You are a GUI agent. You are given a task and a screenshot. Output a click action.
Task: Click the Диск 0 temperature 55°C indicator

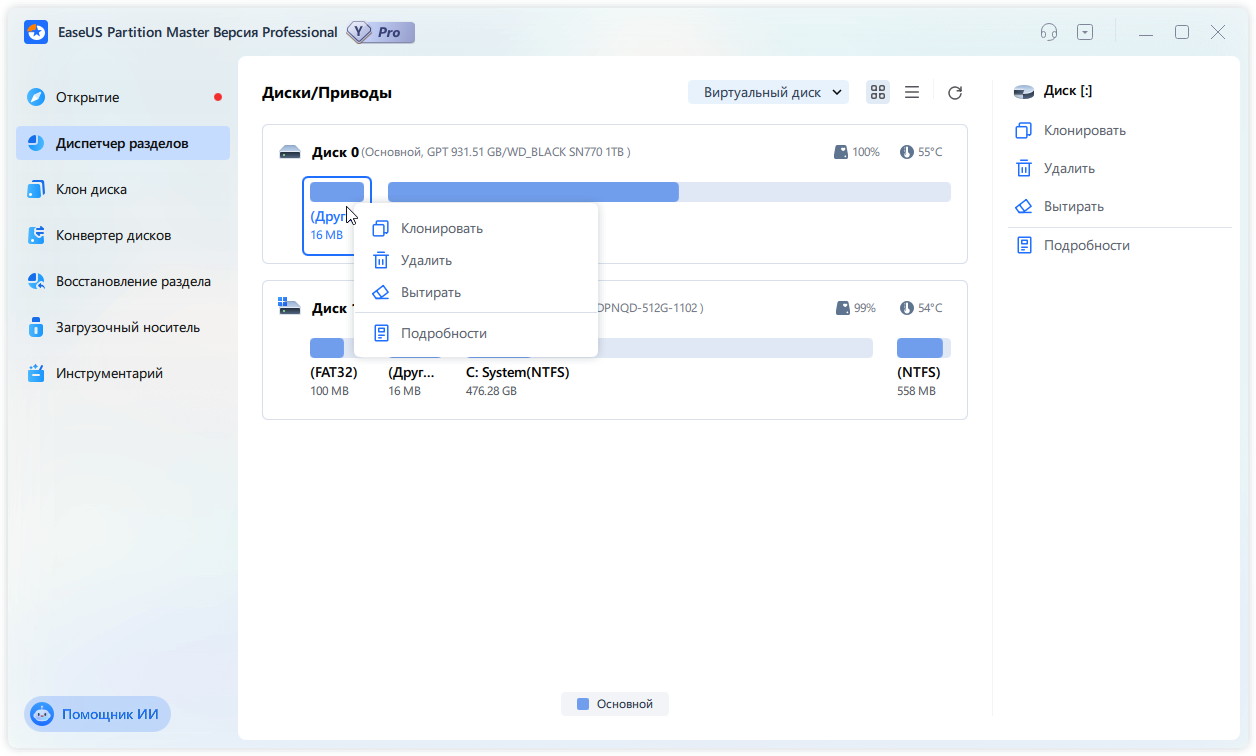pos(921,152)
